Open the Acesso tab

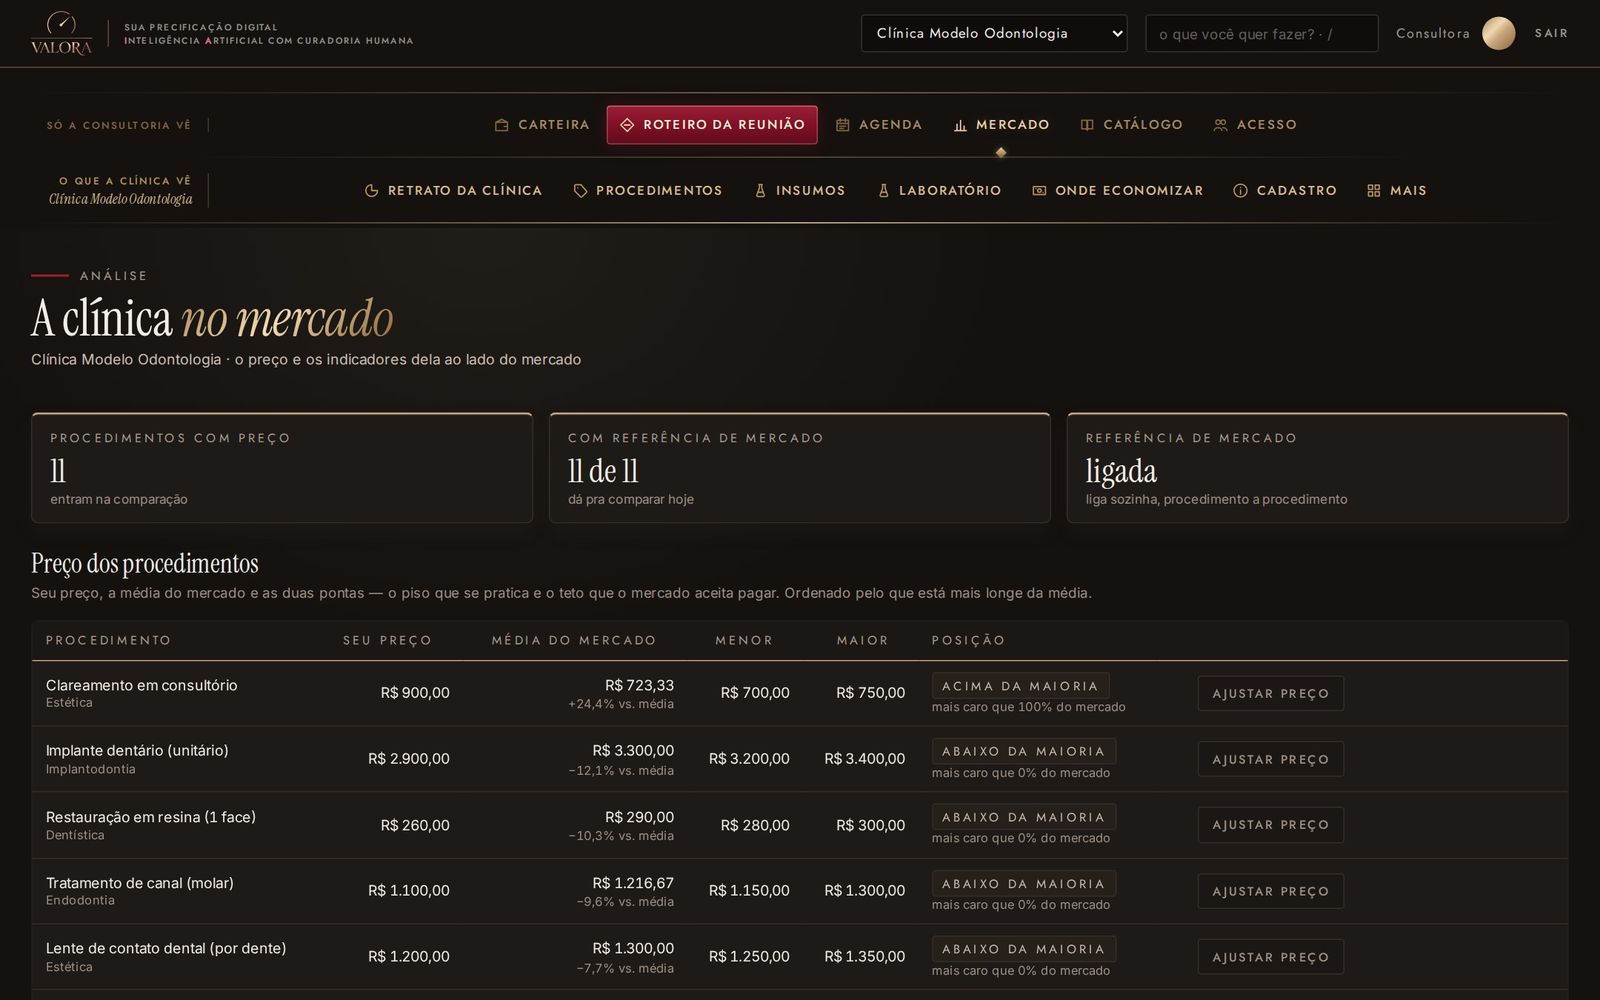pyautogui.click(x=1255, y=125)
